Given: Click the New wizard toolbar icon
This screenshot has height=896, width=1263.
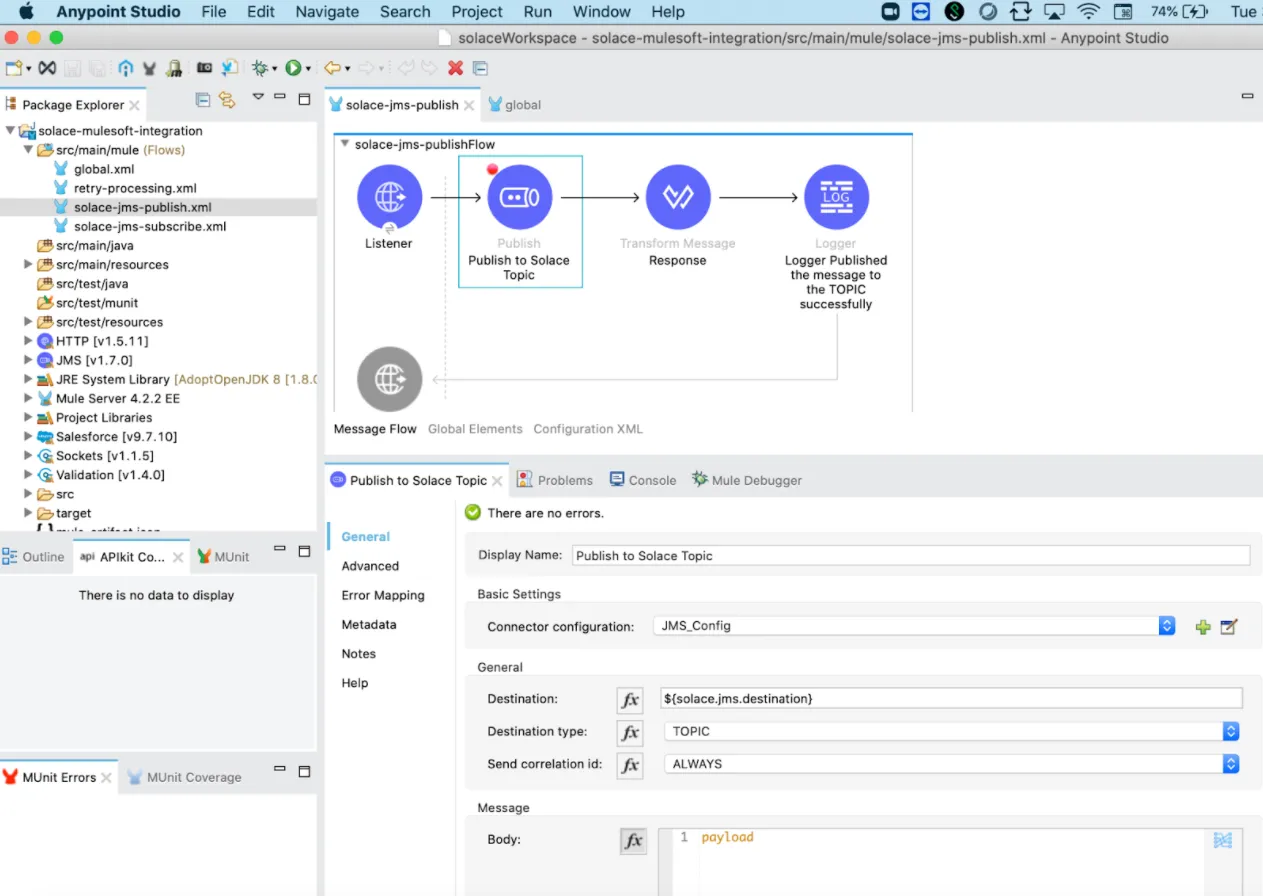Looking at the screenshot, I should [14, 68].
